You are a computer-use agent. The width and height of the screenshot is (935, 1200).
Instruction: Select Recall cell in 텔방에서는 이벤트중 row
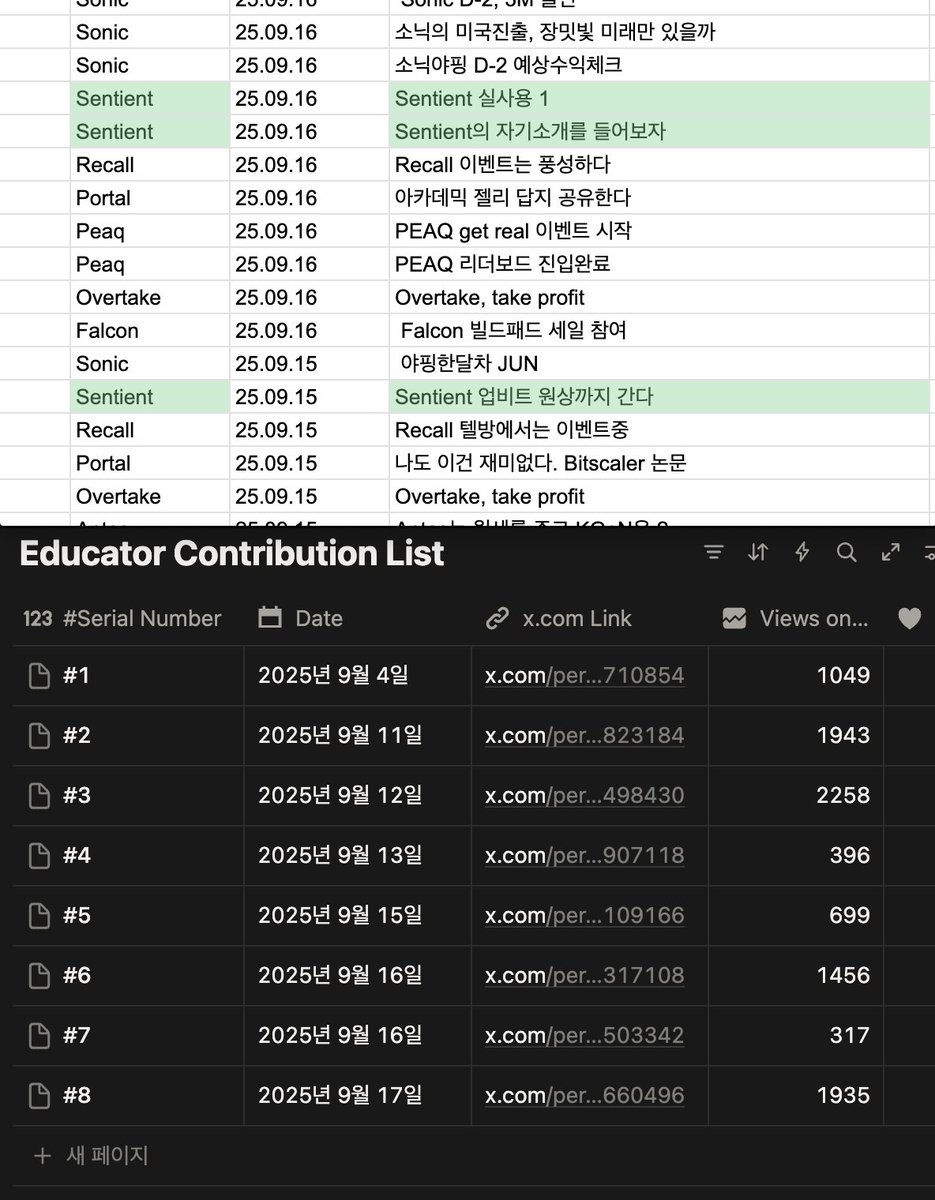point(150,430)
